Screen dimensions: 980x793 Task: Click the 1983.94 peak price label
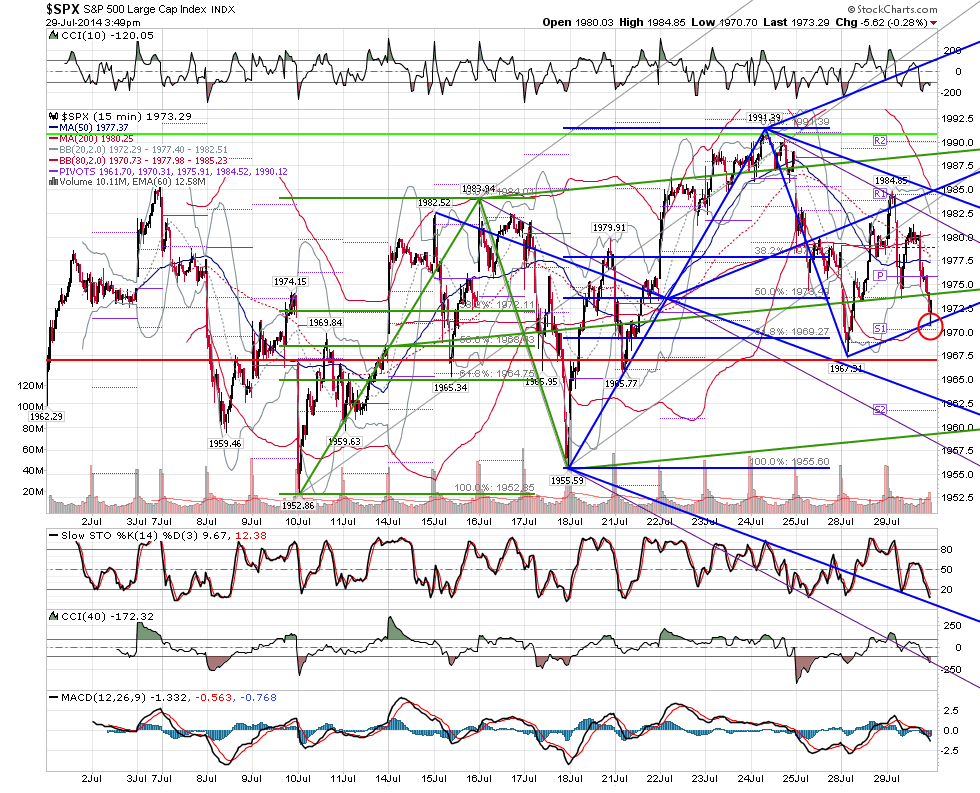tap(478, 189)
